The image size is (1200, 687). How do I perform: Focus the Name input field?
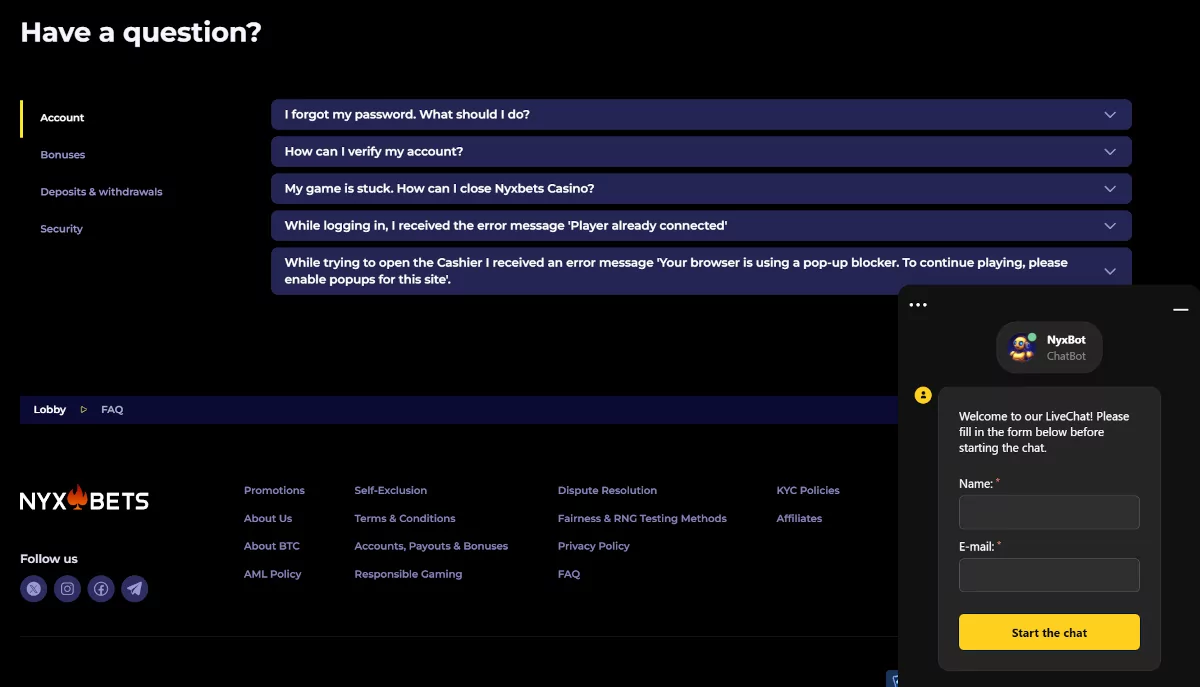click(x=1049, y=512)
